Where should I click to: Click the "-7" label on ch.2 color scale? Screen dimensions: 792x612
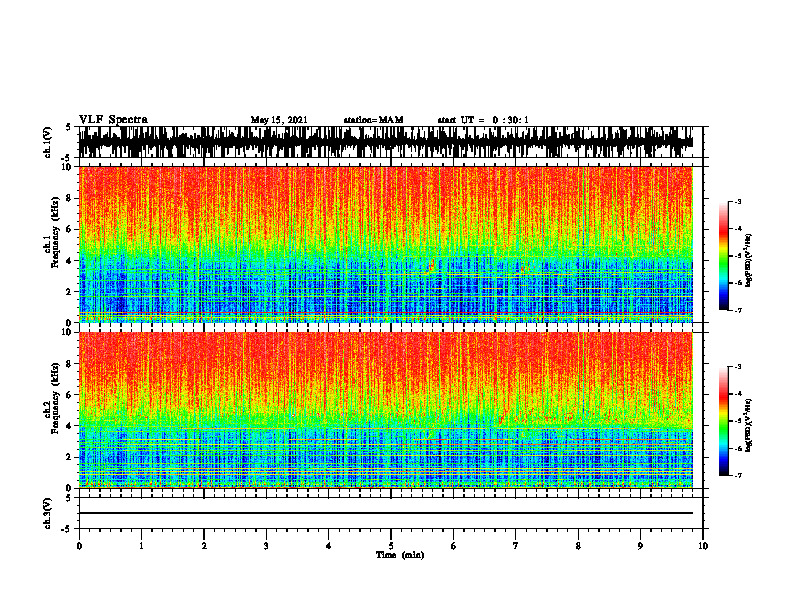pyautogui.click(x=738, y=475)
